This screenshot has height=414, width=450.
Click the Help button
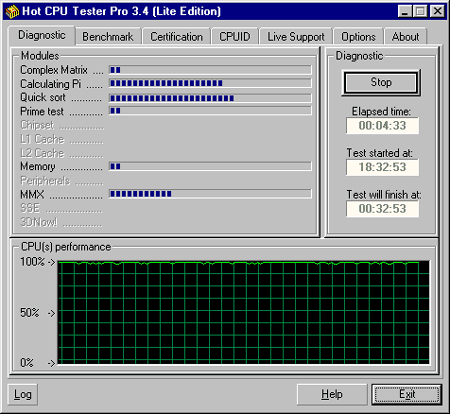pyautogui.click(x=332, y=394)
